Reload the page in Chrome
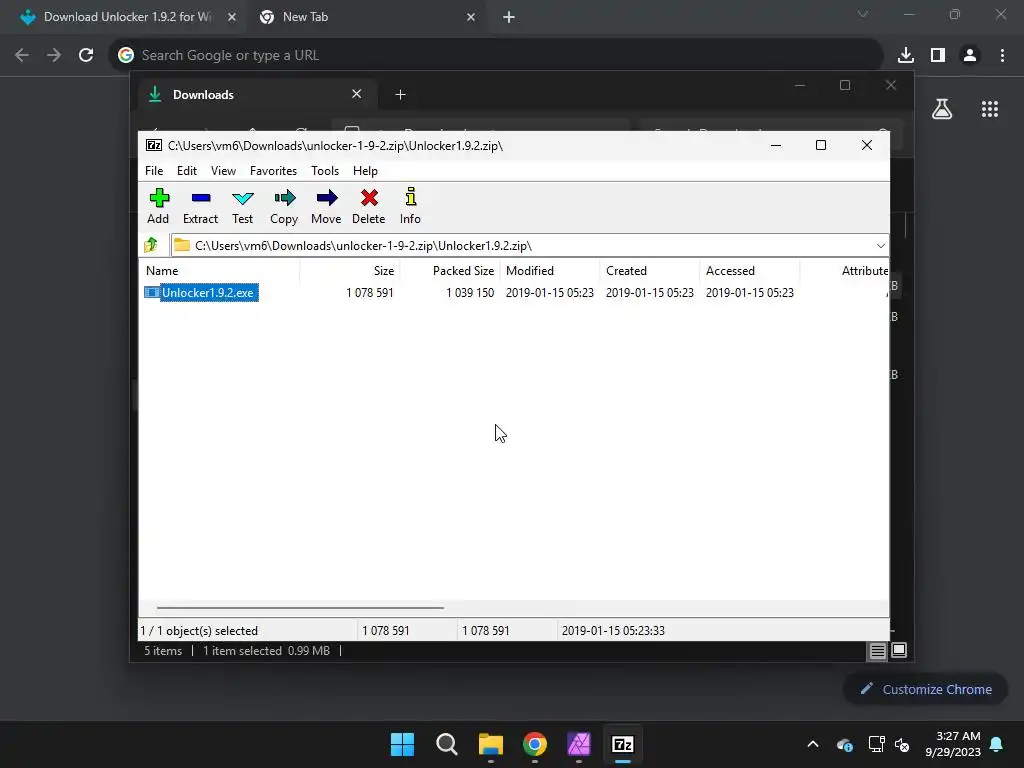Viewport: 1024px width, 768px height. (x=86, y=55)
